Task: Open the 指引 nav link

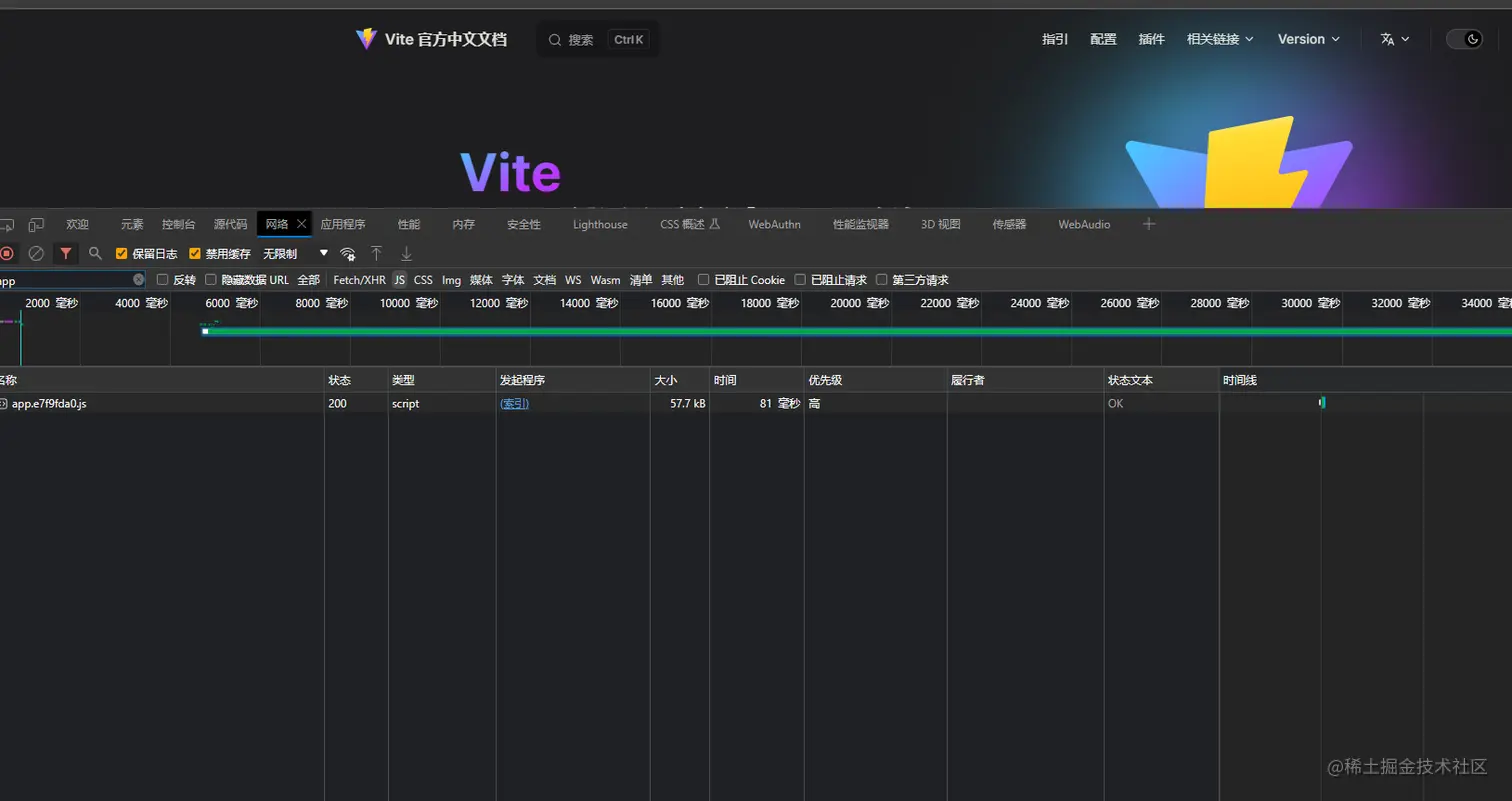Action: 1055,39
